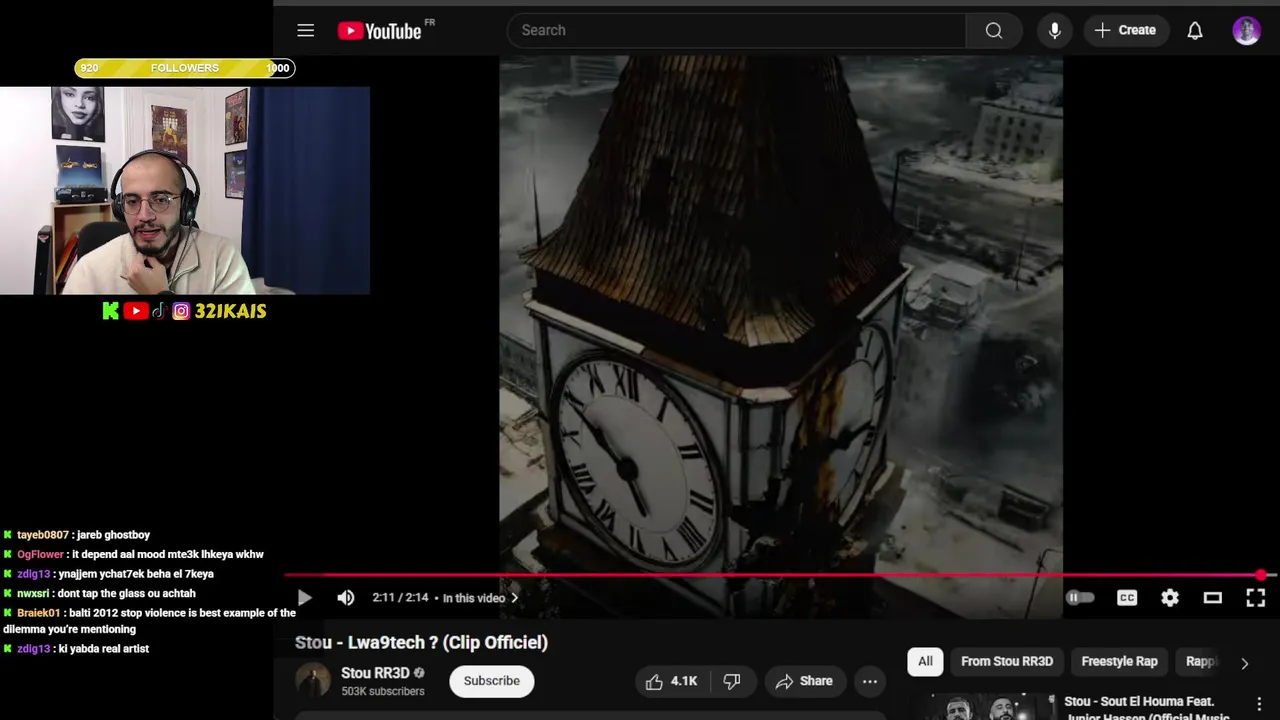Click chat username Braiek01
Viewport: 1280px width, 720px height.
pyautogui.click(x=38, y=612)
